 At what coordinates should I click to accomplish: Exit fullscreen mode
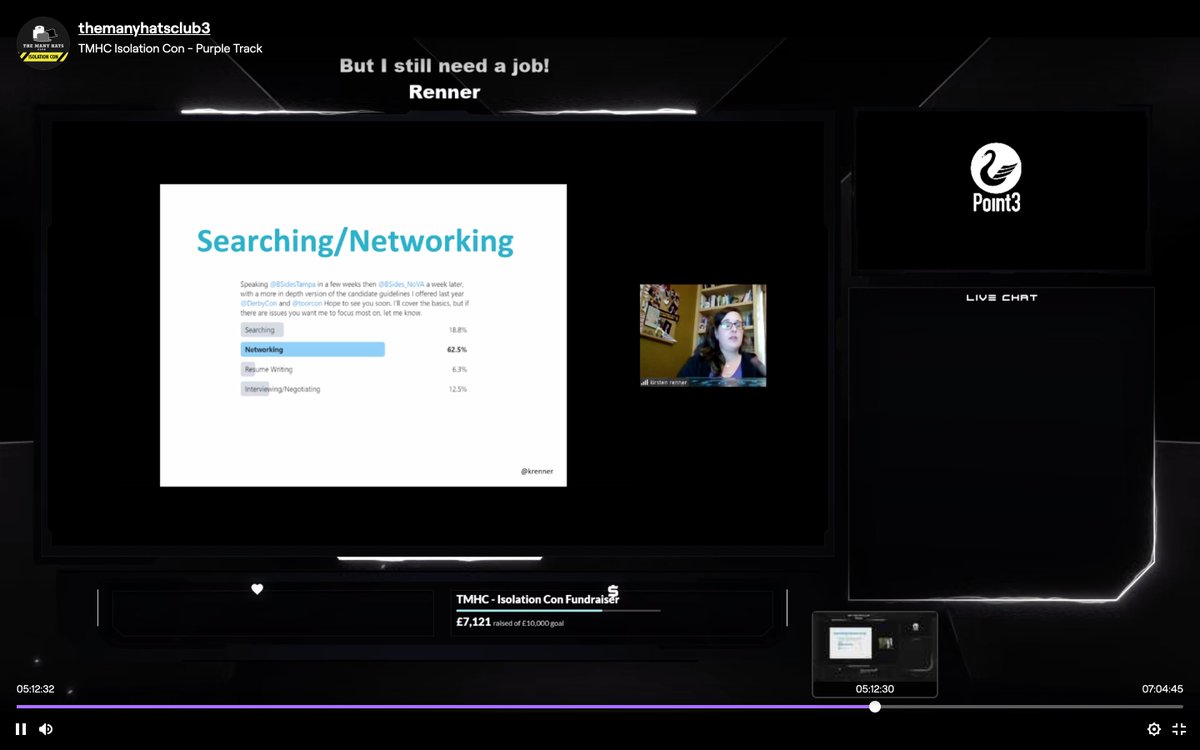pos(1179,729)
